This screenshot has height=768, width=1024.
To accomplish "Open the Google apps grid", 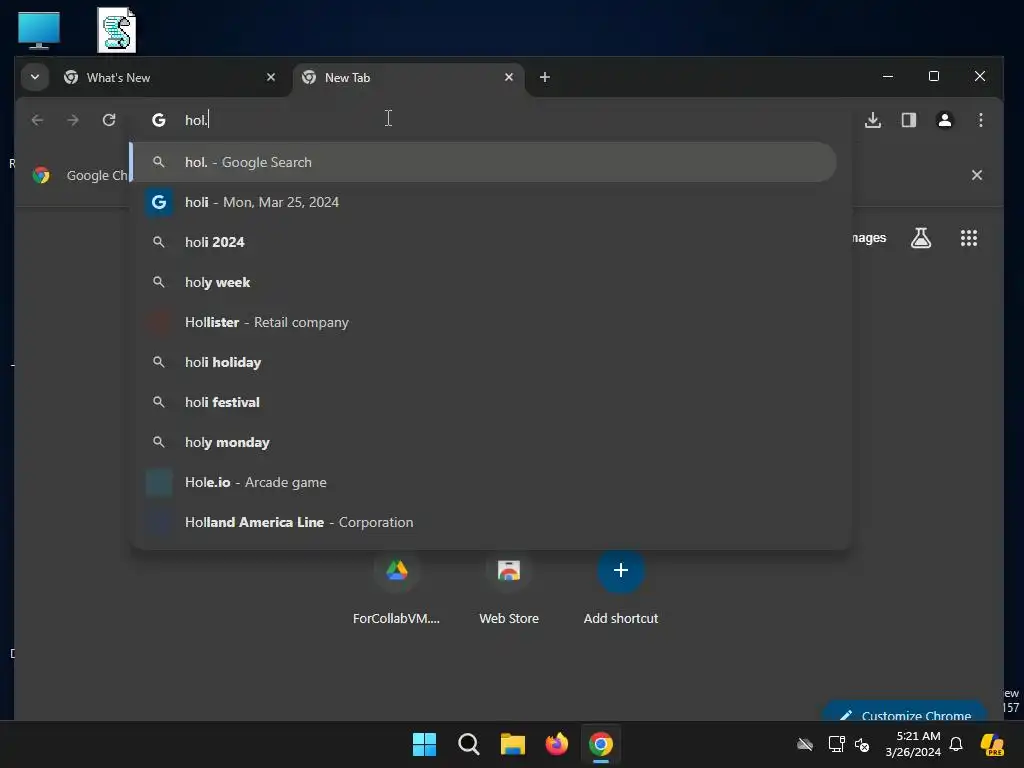I will pos(969,238).
